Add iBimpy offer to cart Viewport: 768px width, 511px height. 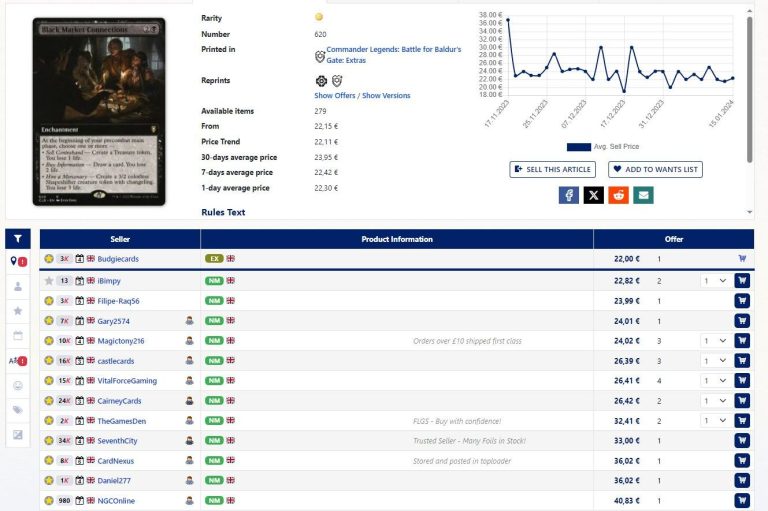(x=742, y=281)
